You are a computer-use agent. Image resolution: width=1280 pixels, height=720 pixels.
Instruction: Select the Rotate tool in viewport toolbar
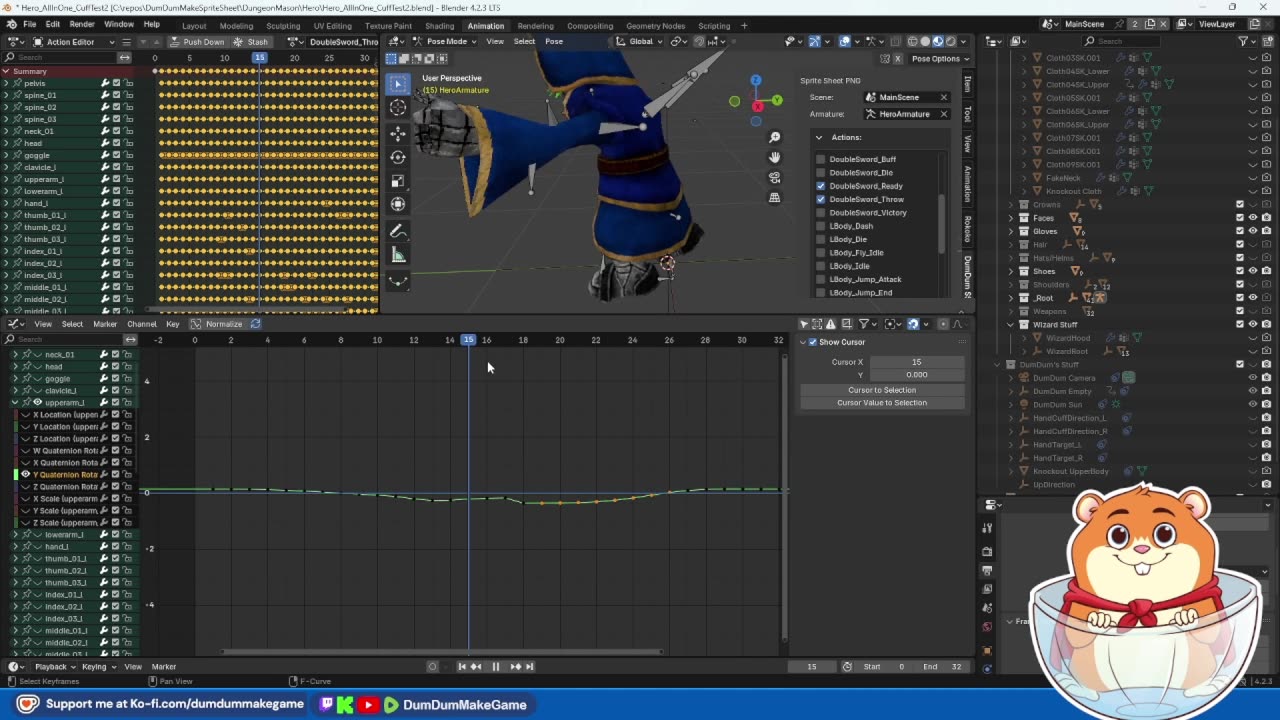click(398, 157)
